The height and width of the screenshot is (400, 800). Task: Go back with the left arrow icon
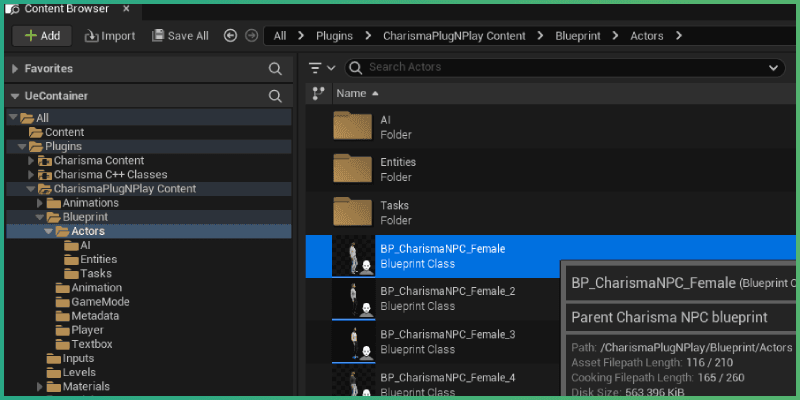[231, 36]
